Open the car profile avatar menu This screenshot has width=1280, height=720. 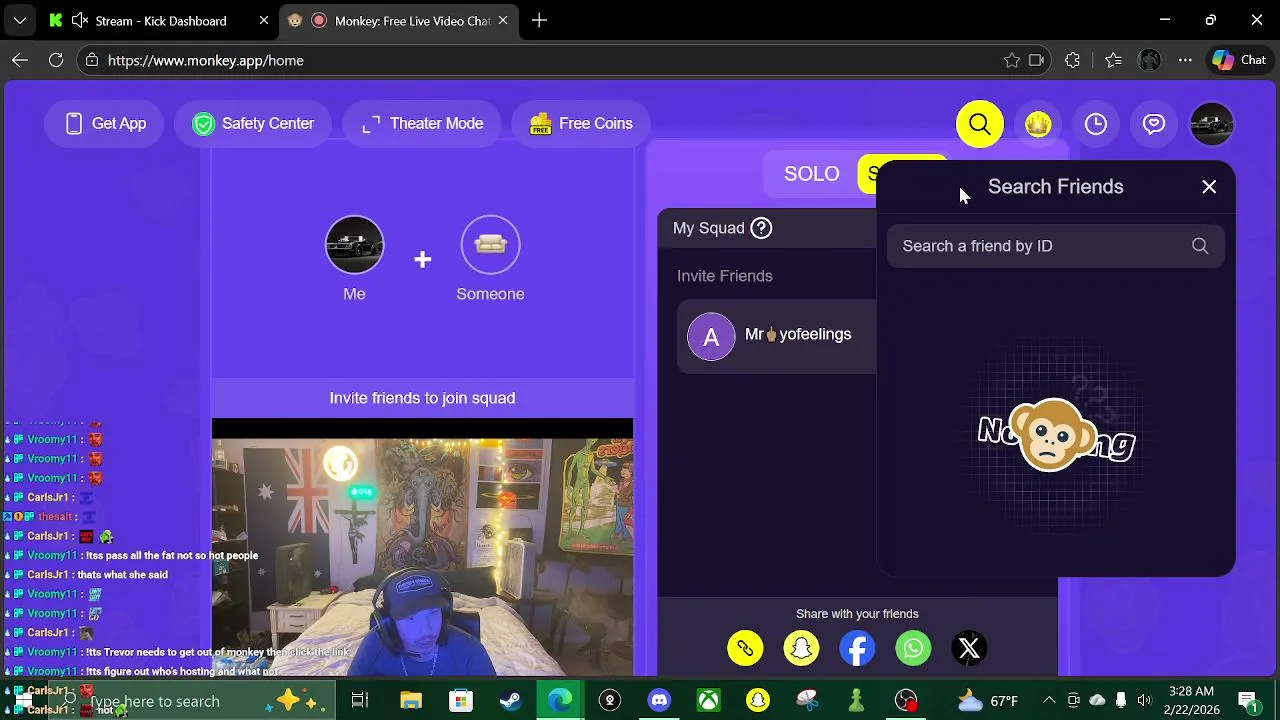pos(1212,124)
